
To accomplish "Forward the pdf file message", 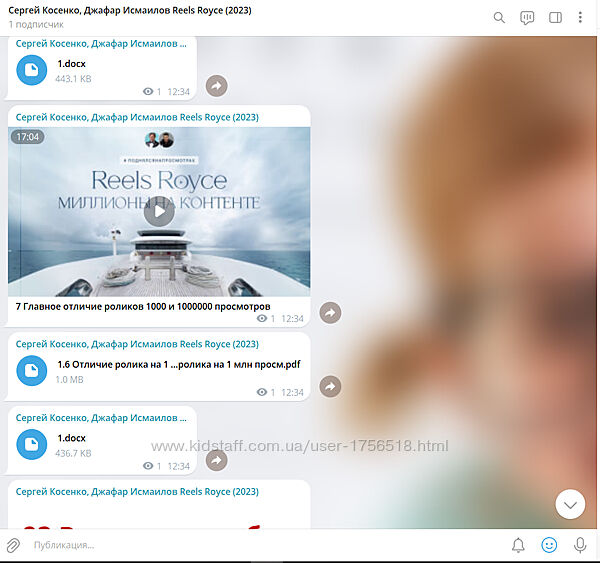I will 330,386.
